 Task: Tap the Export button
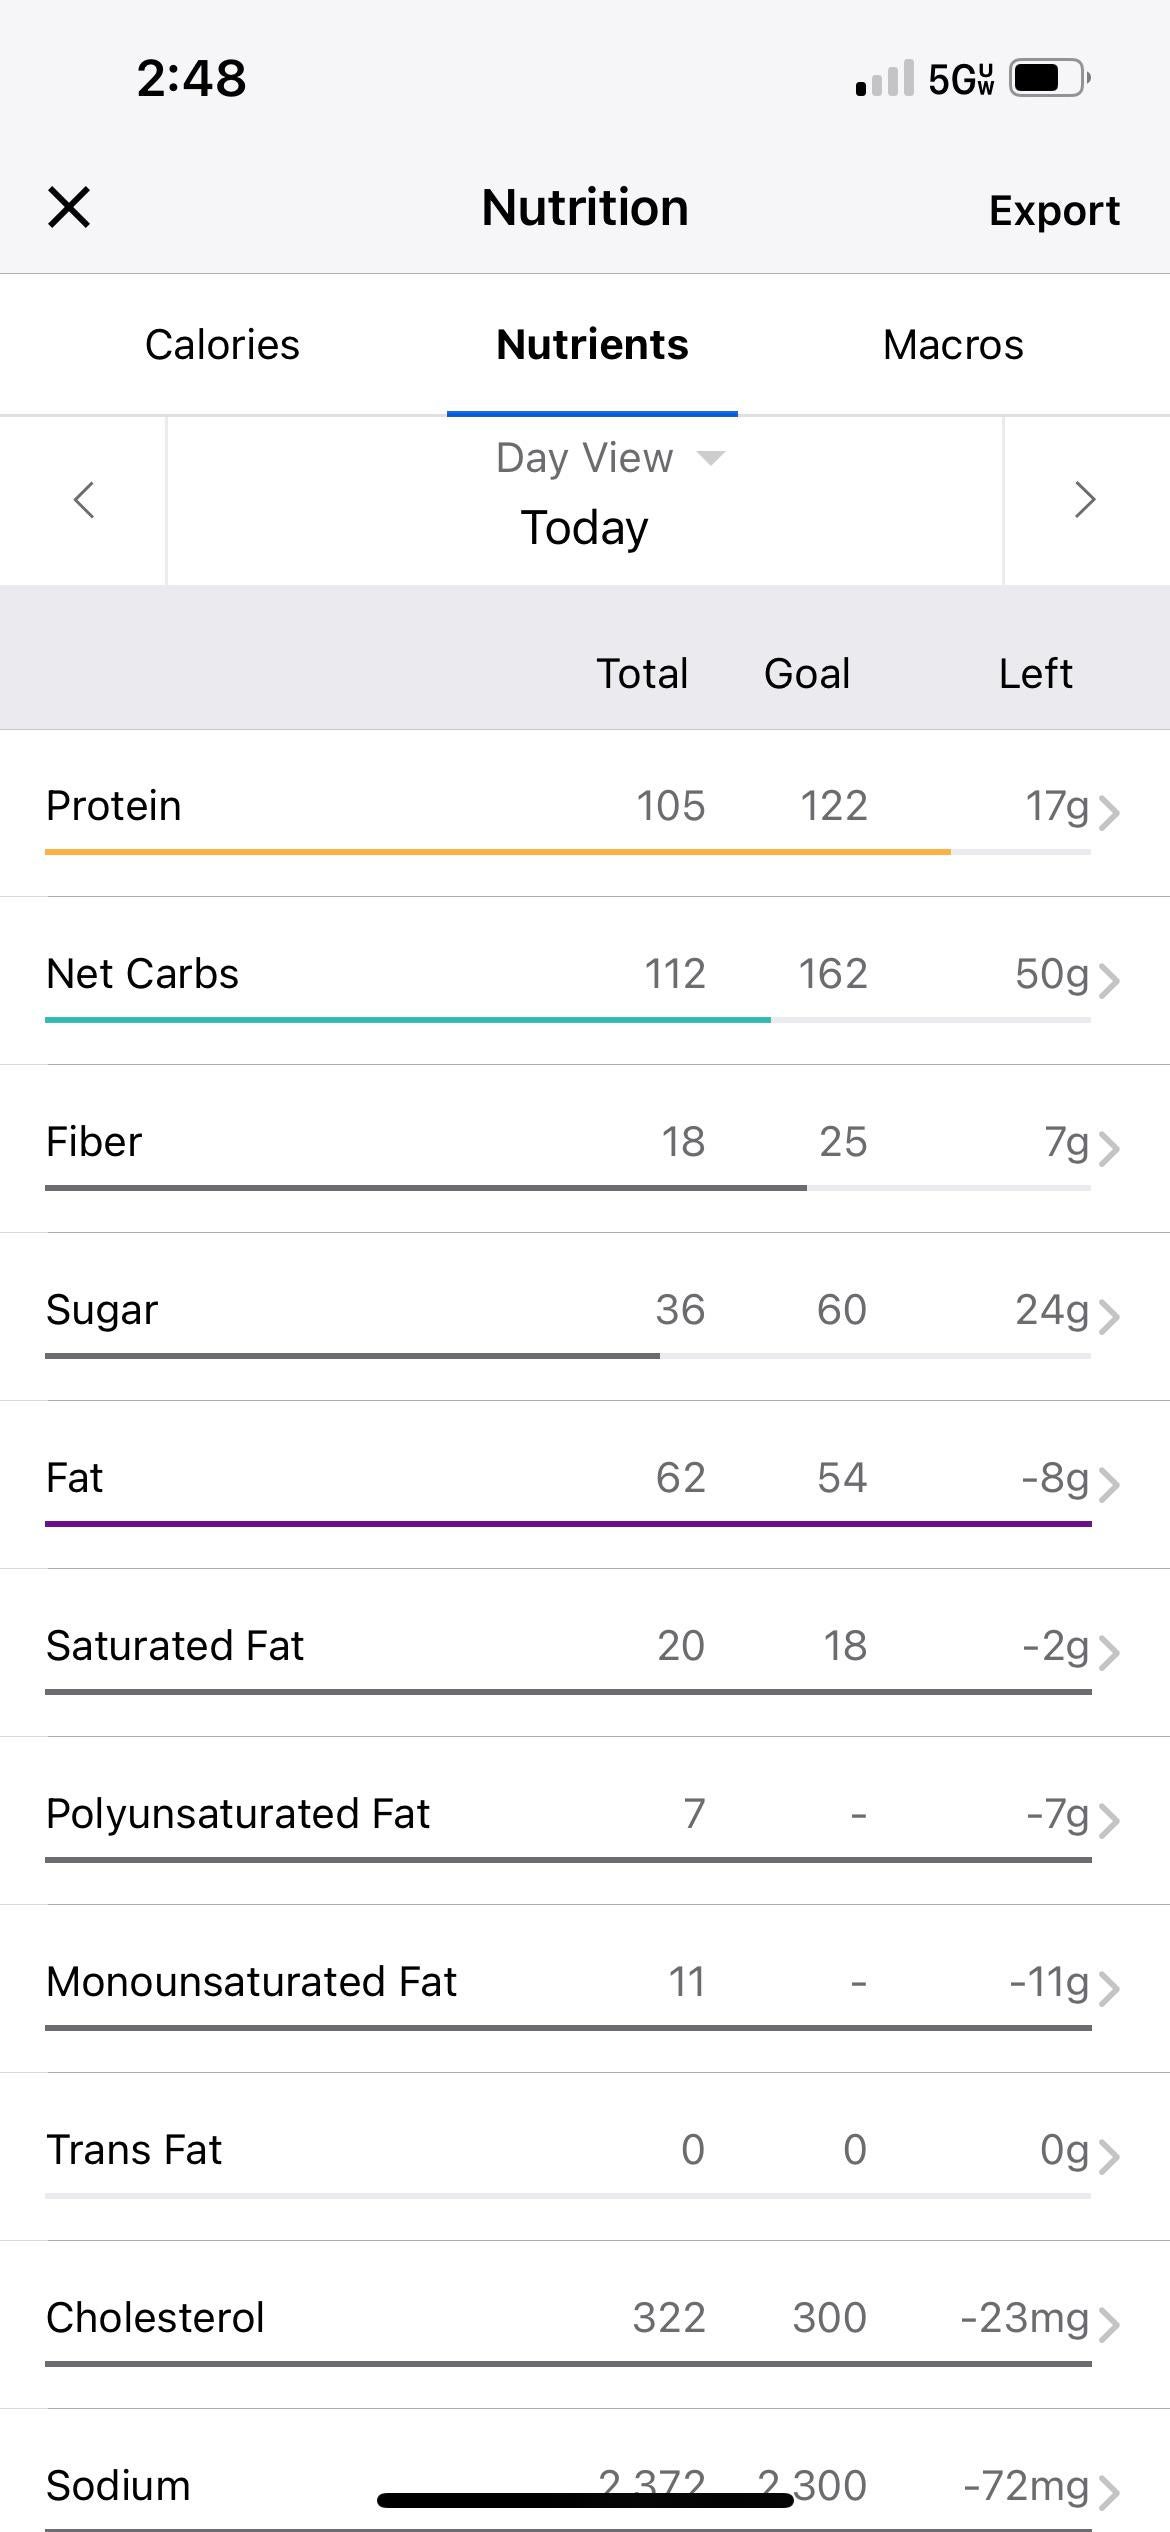(1054, 210)
